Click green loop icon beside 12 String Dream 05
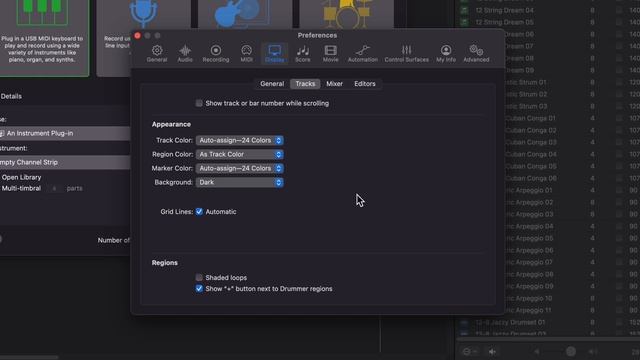Viewport: 640px width, 360px height. point(464,22)
